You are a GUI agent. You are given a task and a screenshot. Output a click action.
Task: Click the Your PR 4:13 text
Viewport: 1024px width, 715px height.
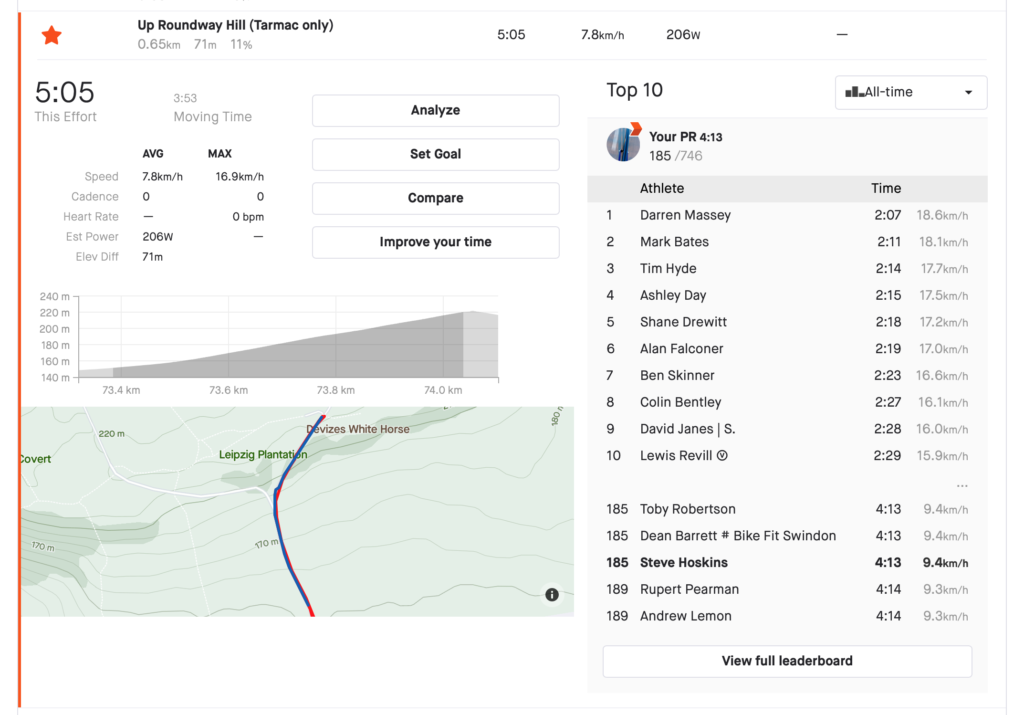click(686, 137)
